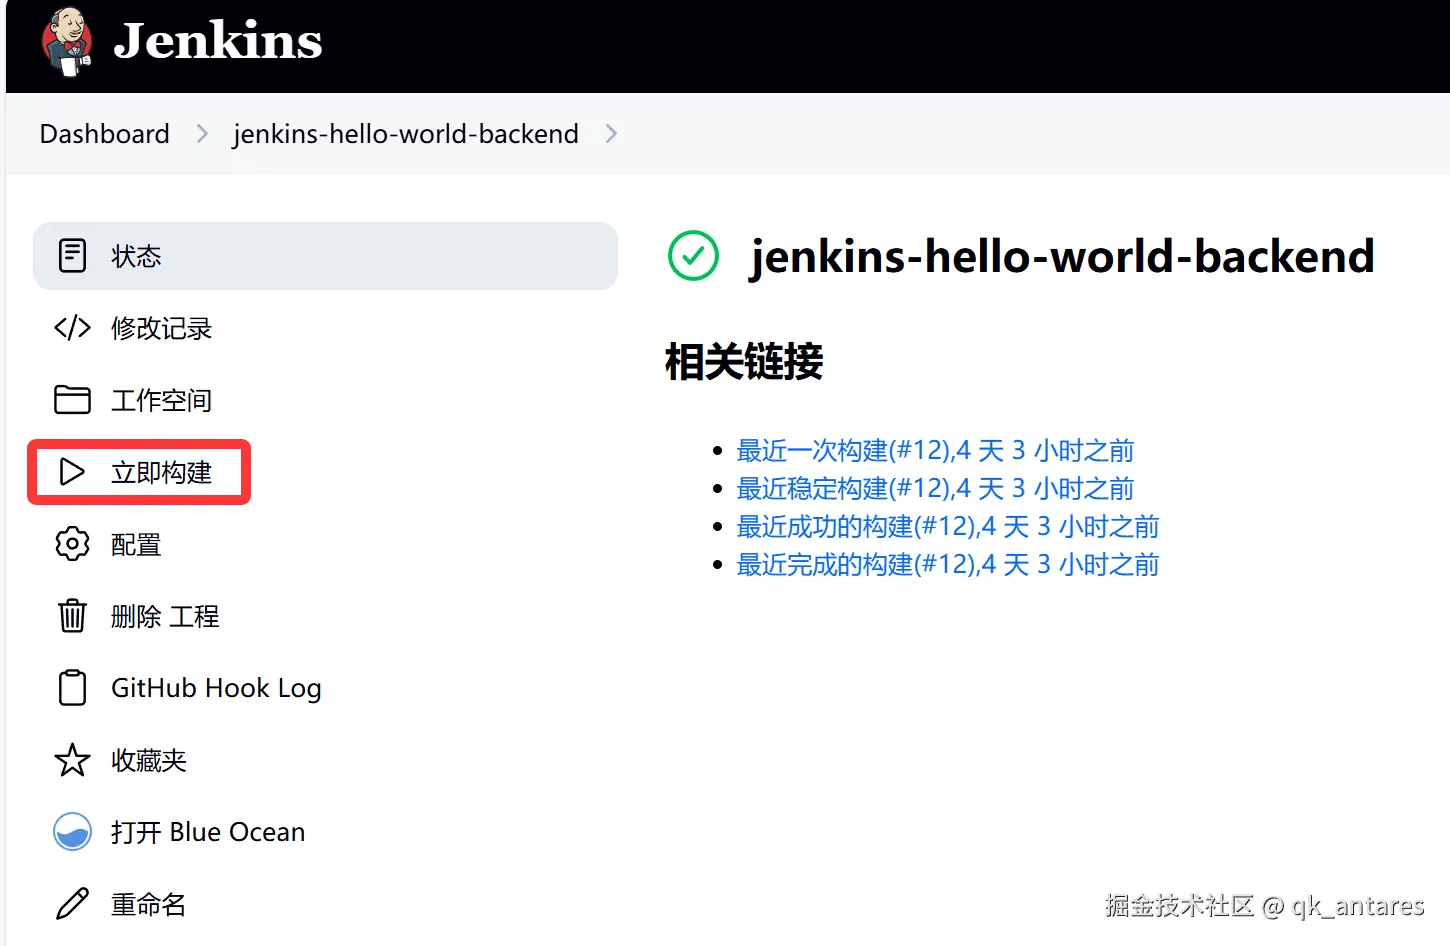Open the 最近成功的构建(#12) link
The image size is (1450, 946).
pyautogui.click(x=948, y=527)
